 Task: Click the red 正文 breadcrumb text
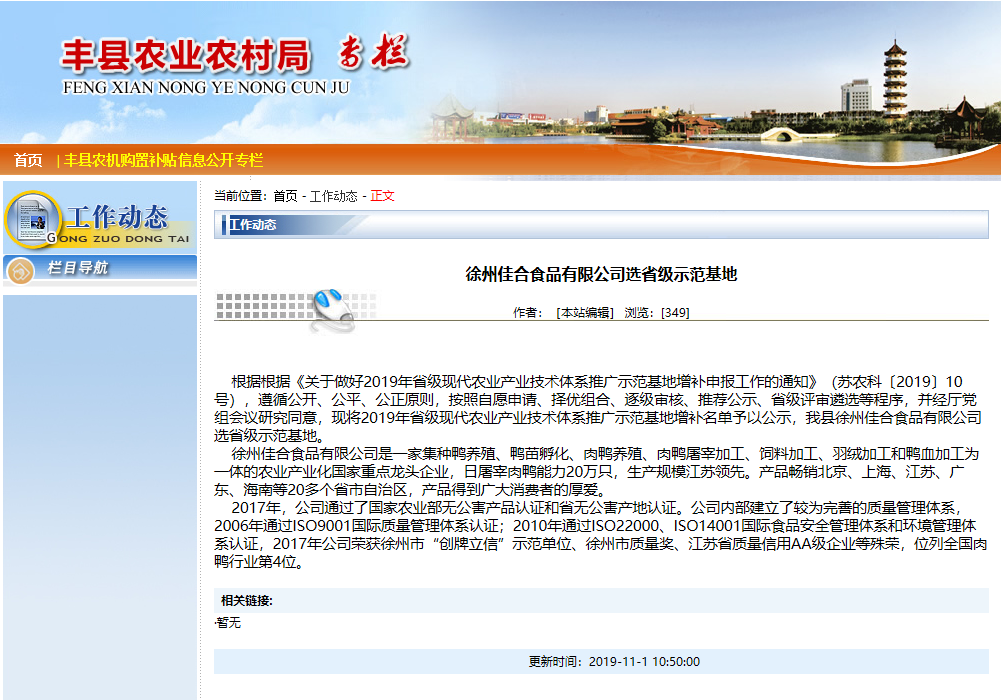tap(382, 196)
